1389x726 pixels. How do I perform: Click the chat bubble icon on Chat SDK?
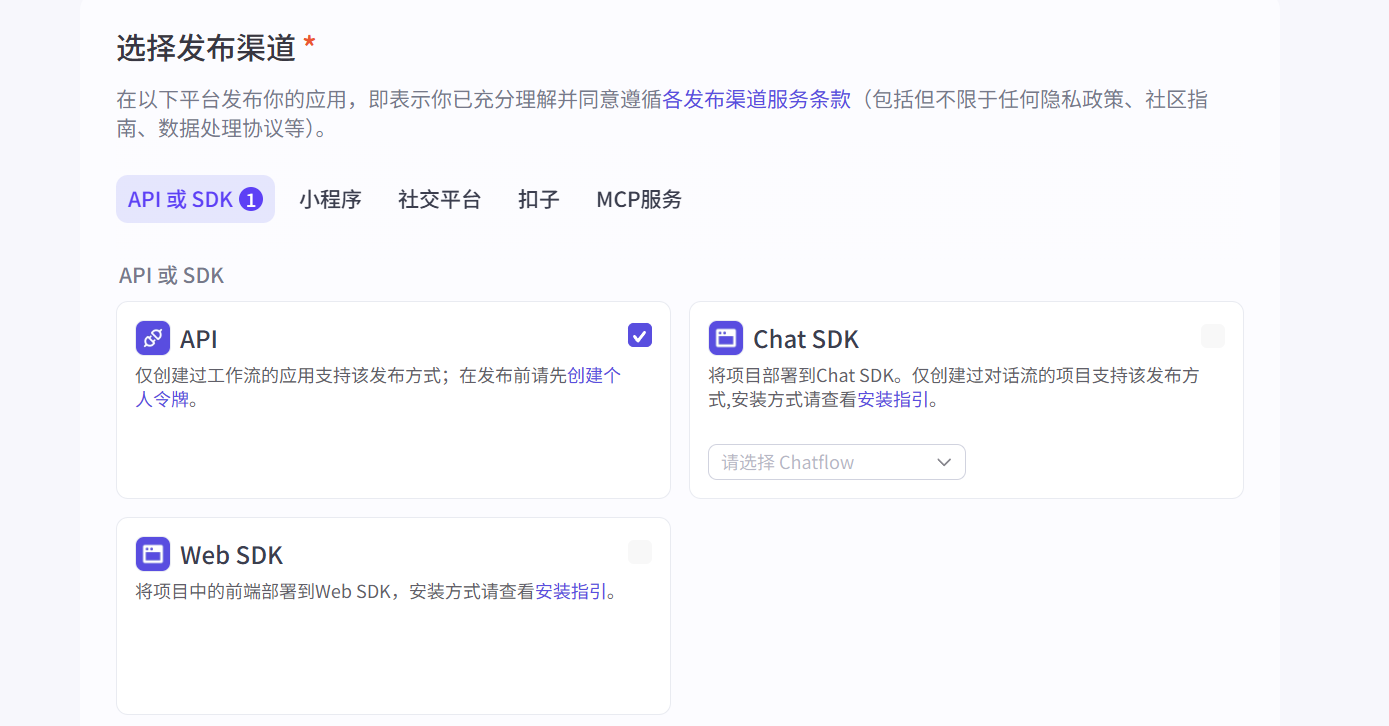coord(725,337)
